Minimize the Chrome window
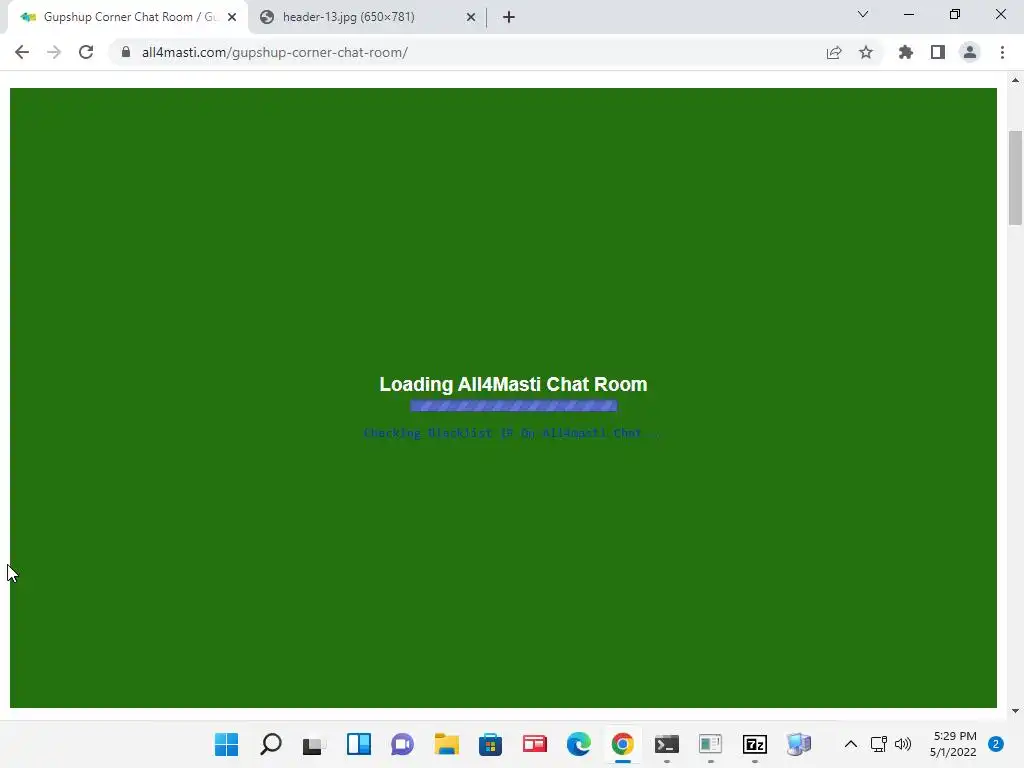 point(908,14)
